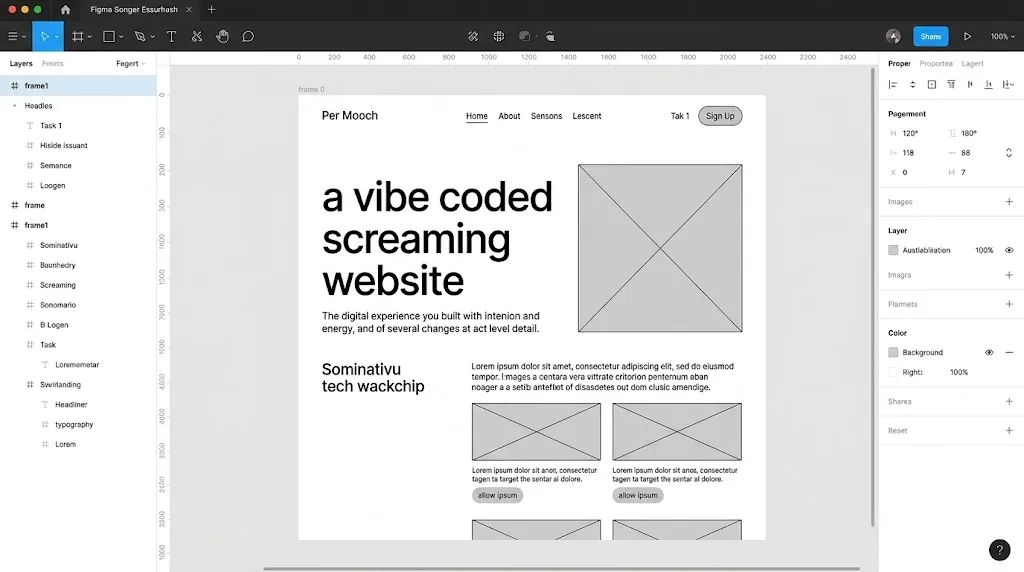The width and height of the screenshot is (1024, 572).
Task: Add a Shares entry with plus
Action: (1009, 402)
